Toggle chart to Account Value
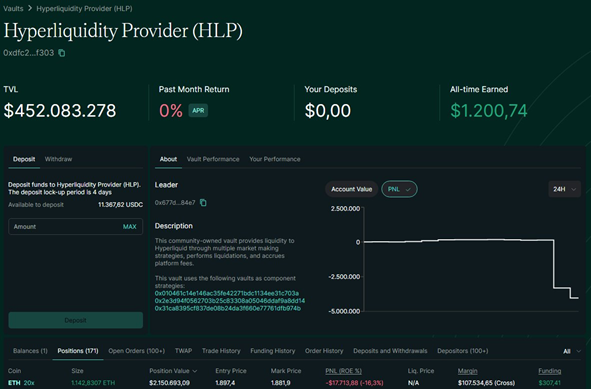Image resolution: width=591 pixels, height=389 pixels. pyautogui.click(x=351, y=189)
